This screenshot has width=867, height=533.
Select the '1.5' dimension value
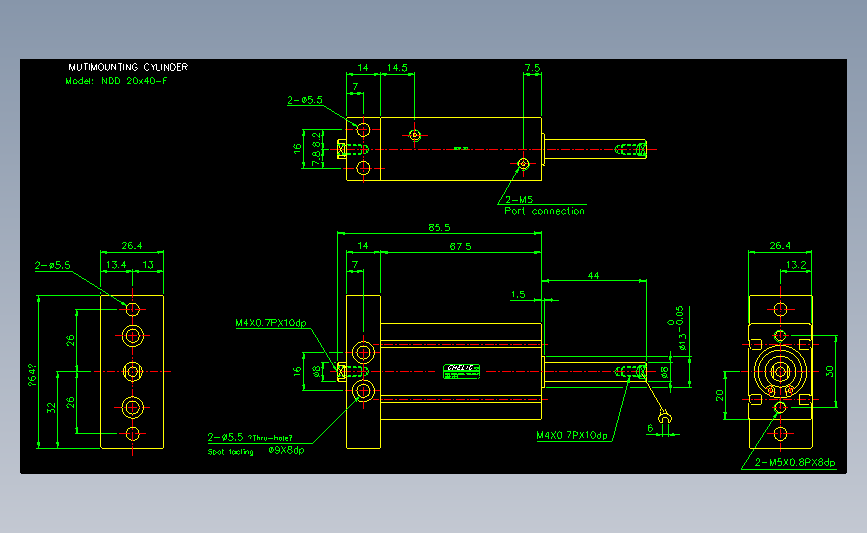[518, 295]
